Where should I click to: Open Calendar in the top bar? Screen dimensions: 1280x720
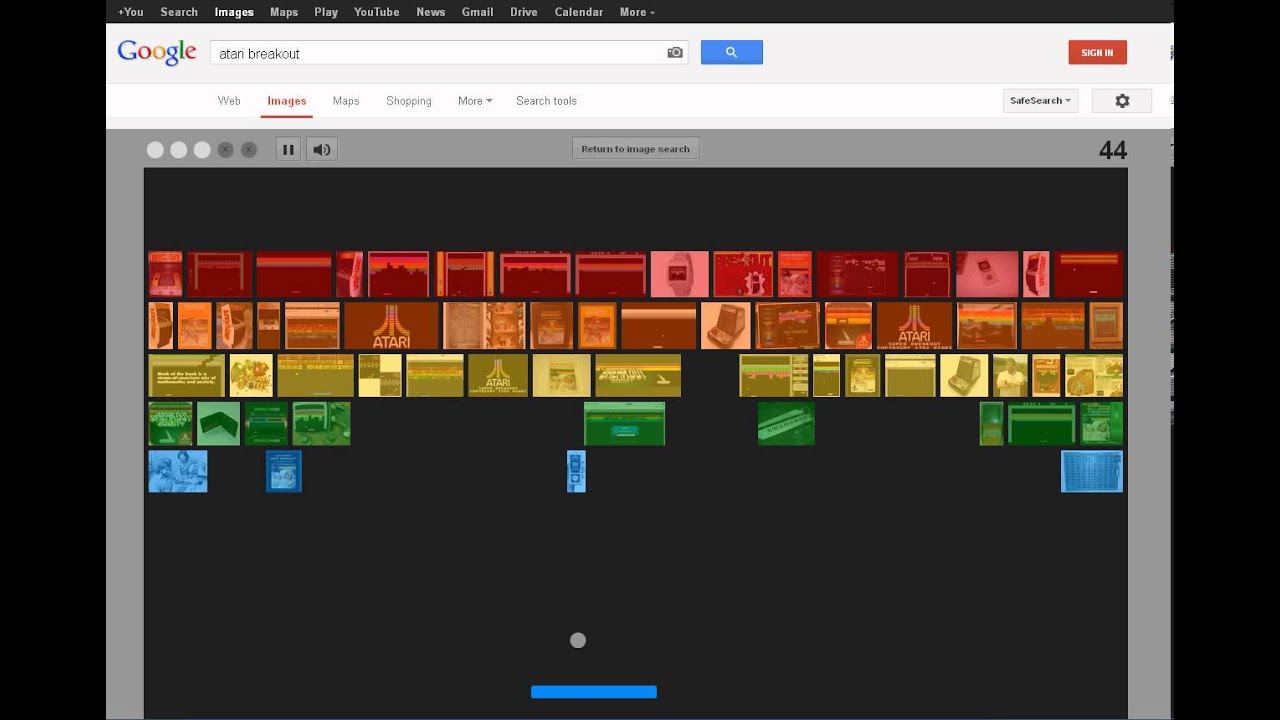579,12
